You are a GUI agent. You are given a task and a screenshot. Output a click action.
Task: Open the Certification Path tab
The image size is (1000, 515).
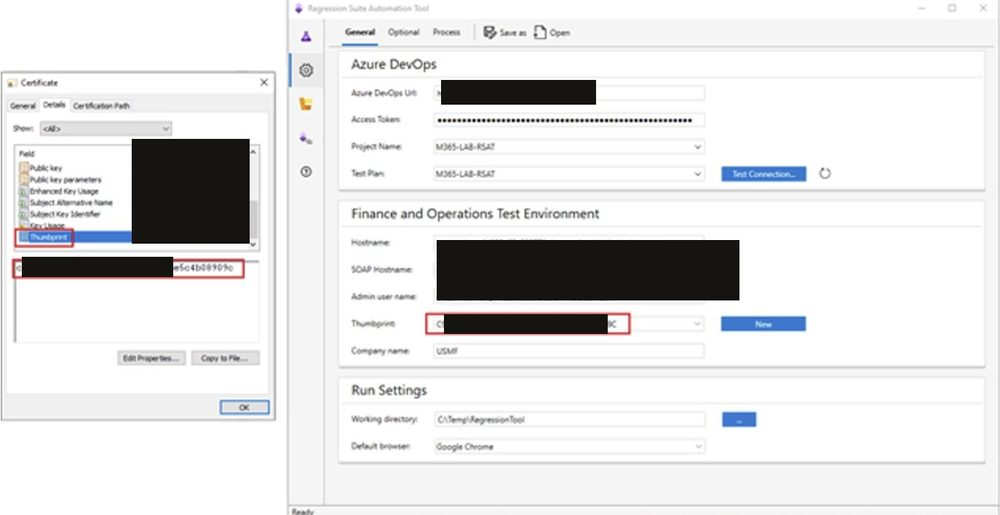101,106
